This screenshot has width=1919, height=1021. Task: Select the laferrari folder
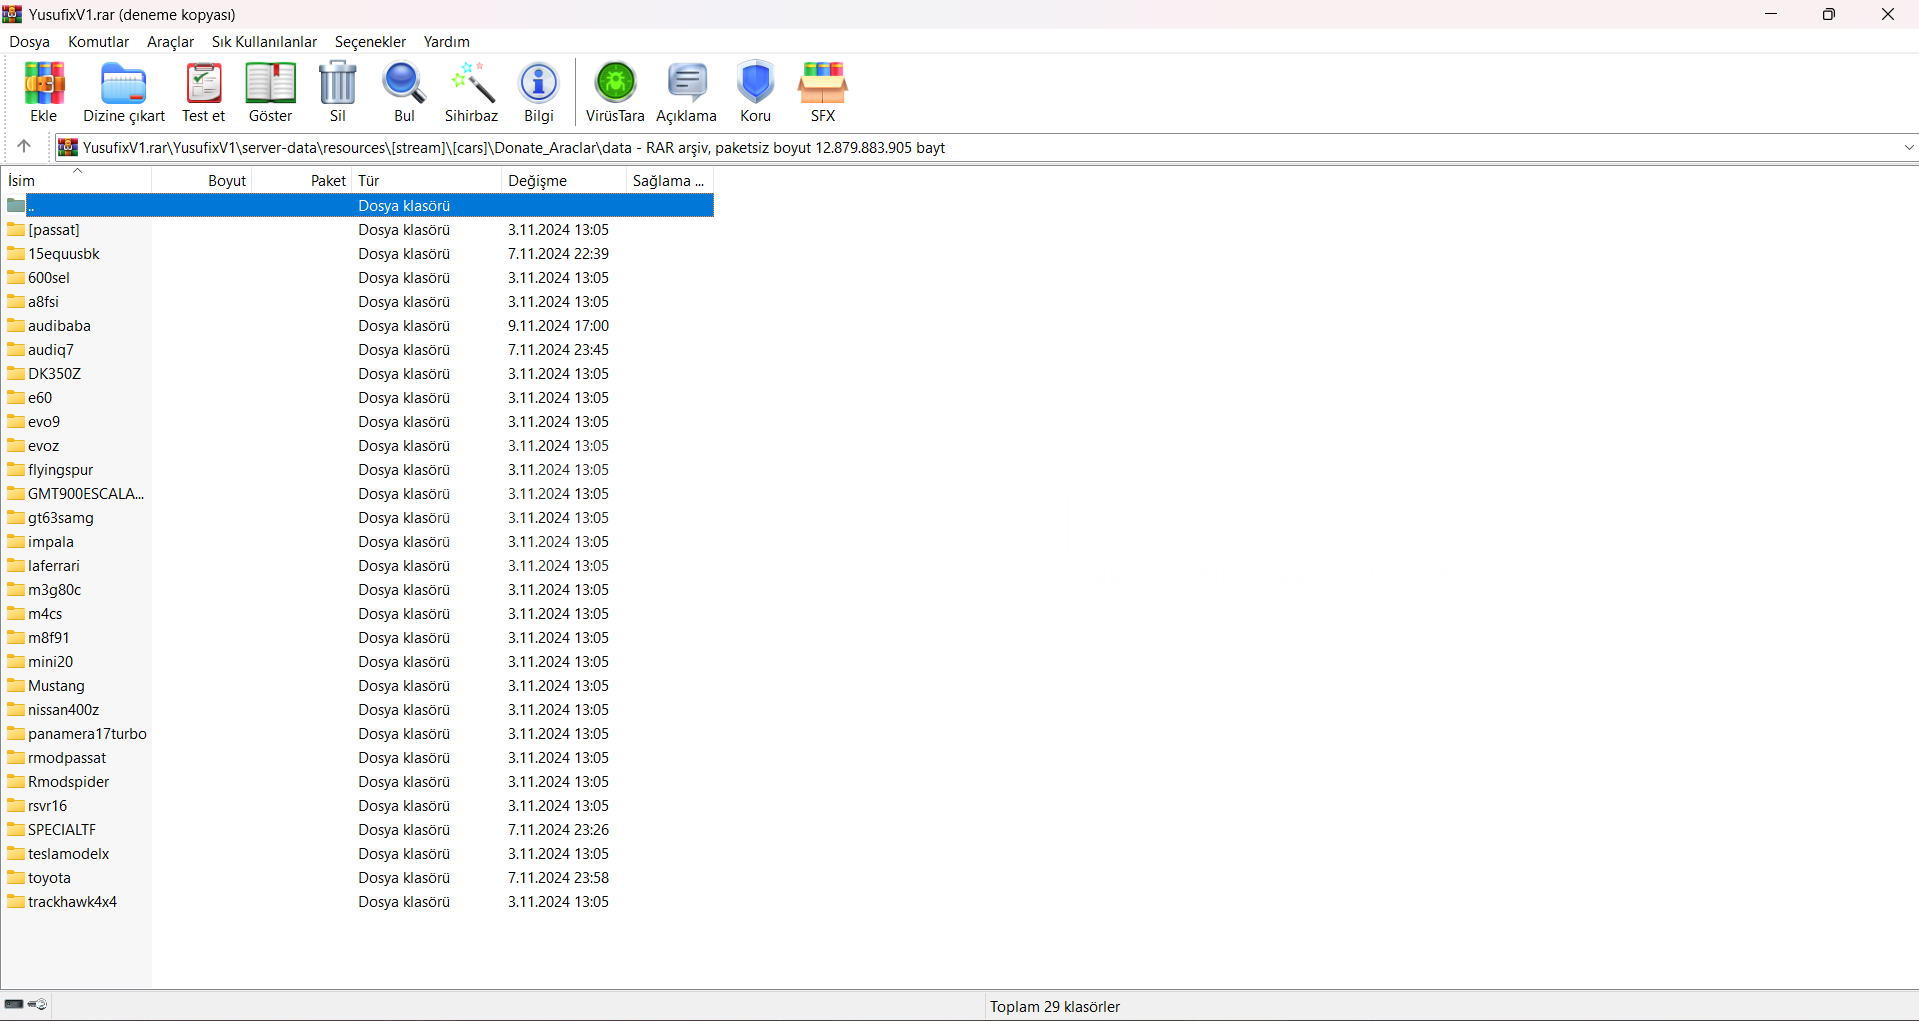pos(54,566)
